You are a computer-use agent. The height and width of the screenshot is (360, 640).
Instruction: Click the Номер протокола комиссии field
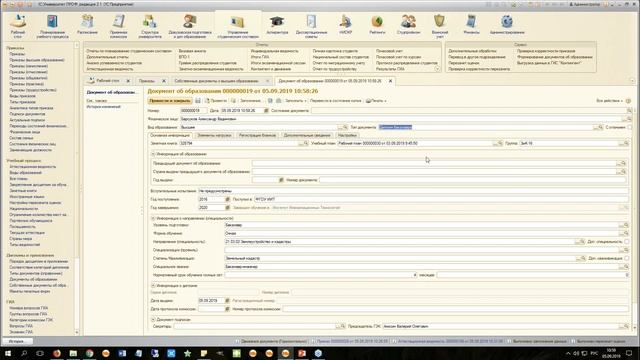(456, 309)
